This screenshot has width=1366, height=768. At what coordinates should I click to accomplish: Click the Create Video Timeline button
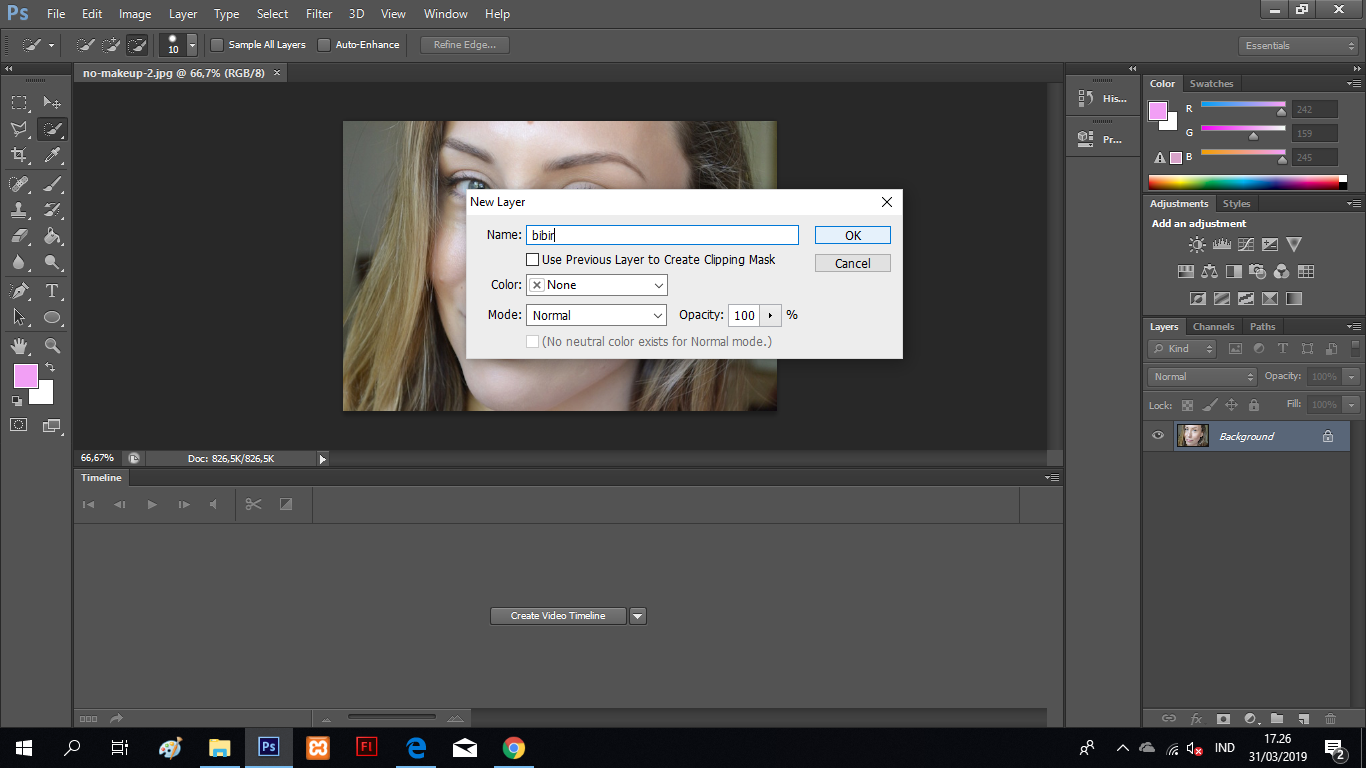tap(558, 615)
